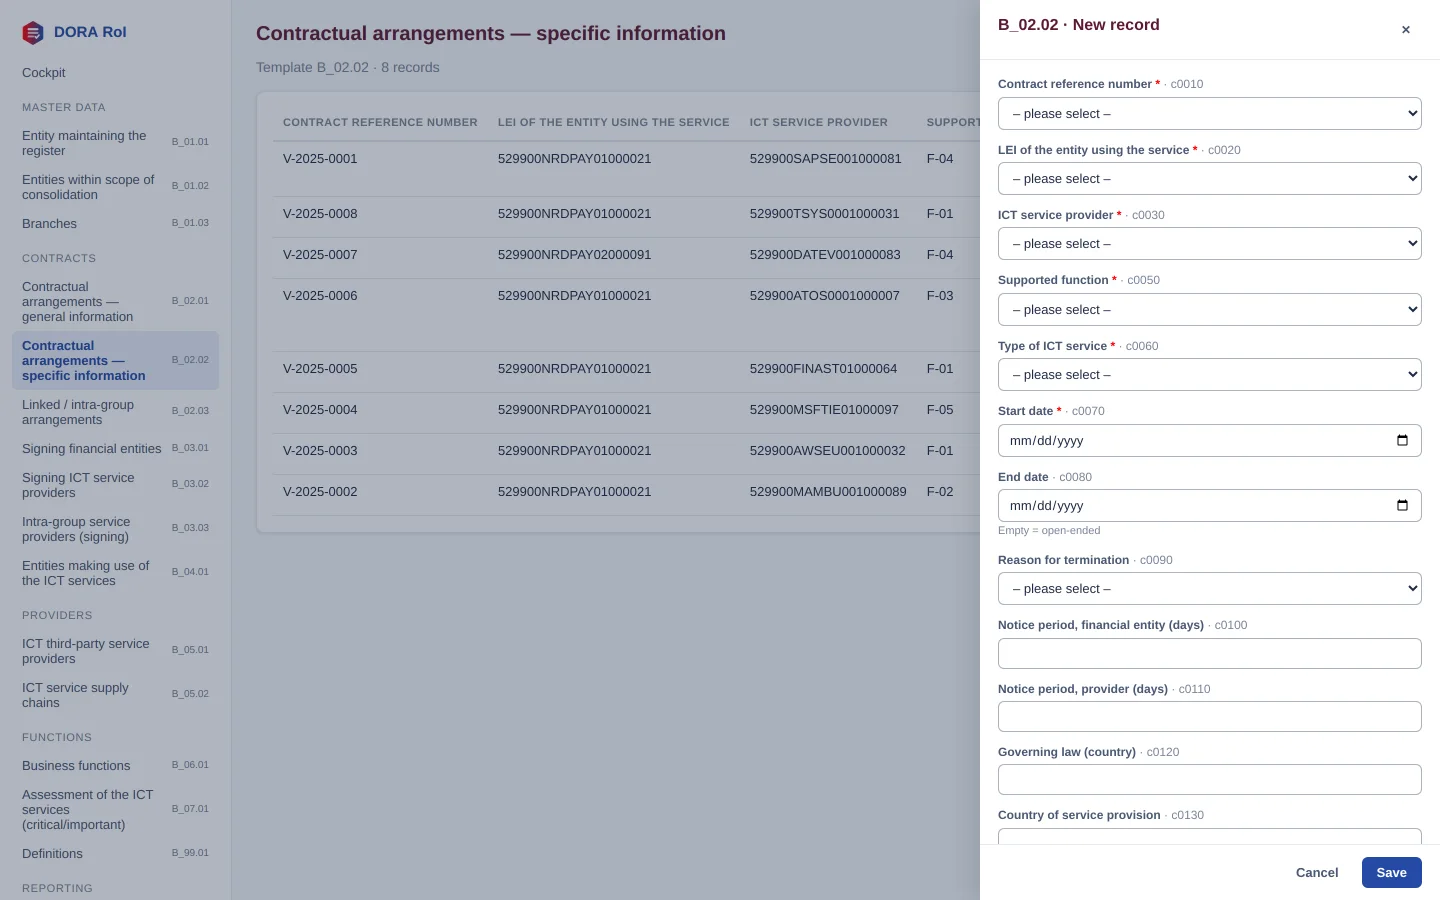Open Linked / intra-group arrangements
This screenshot has width=1440, height=900.
point(115,412)
